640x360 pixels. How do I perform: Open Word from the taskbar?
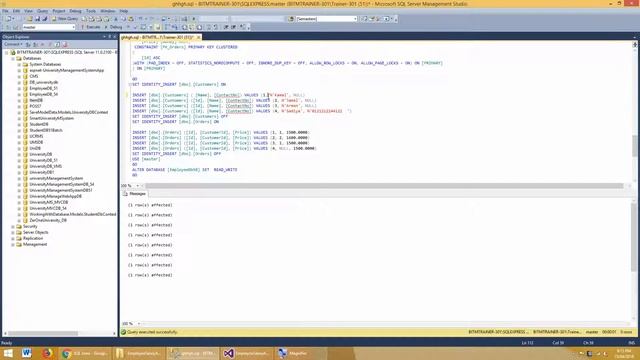pyautogui.click(x=27, y=353)
